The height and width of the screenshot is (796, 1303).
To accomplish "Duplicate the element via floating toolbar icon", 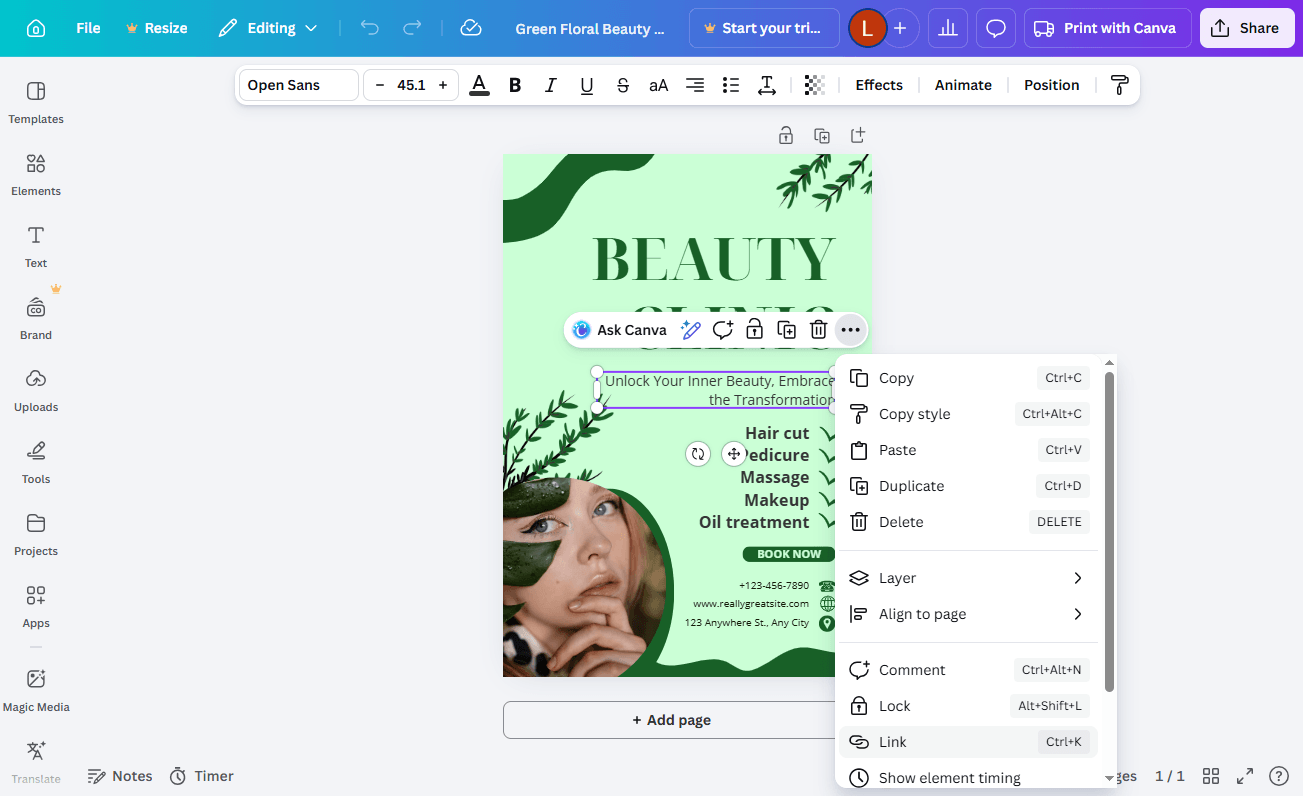I will [x=786, y=329].
